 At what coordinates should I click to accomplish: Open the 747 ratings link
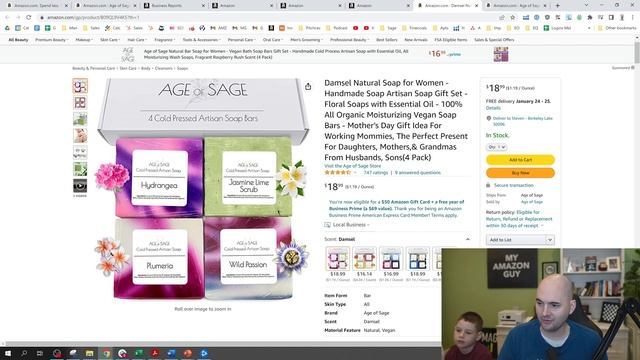376,173
